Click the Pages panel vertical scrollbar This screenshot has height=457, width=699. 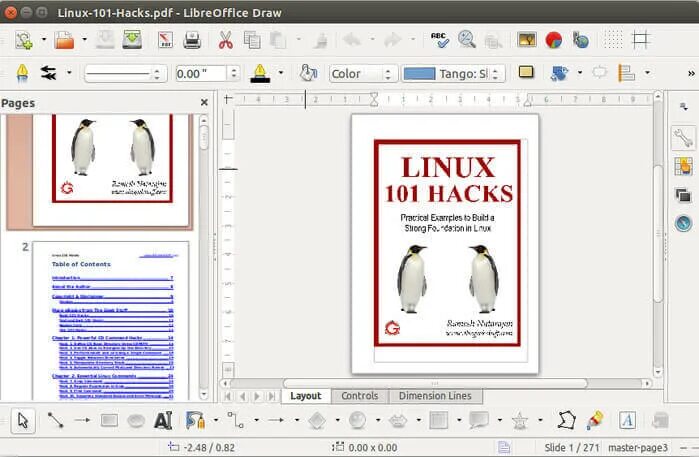(204, 257)
